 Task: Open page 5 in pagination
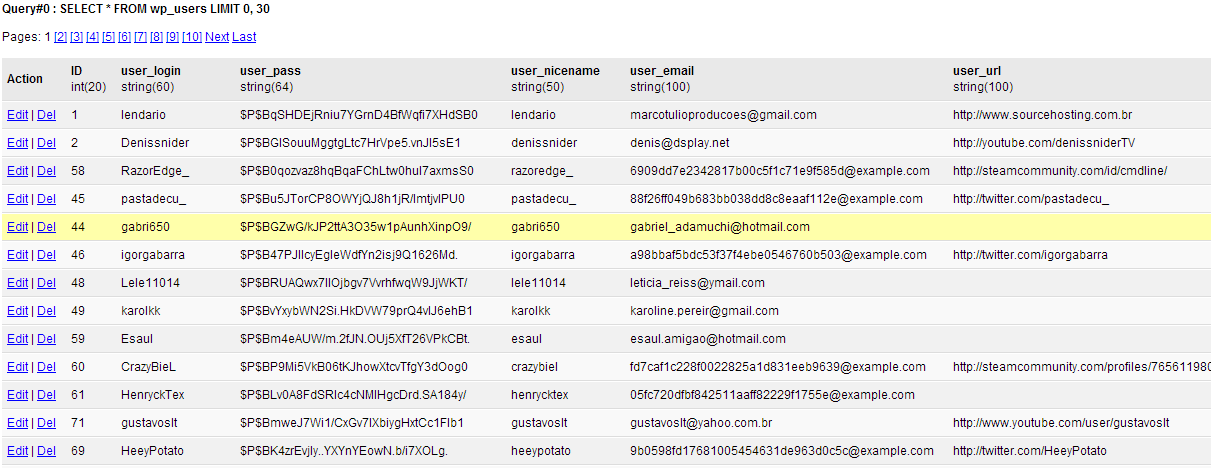click(108, 37)
